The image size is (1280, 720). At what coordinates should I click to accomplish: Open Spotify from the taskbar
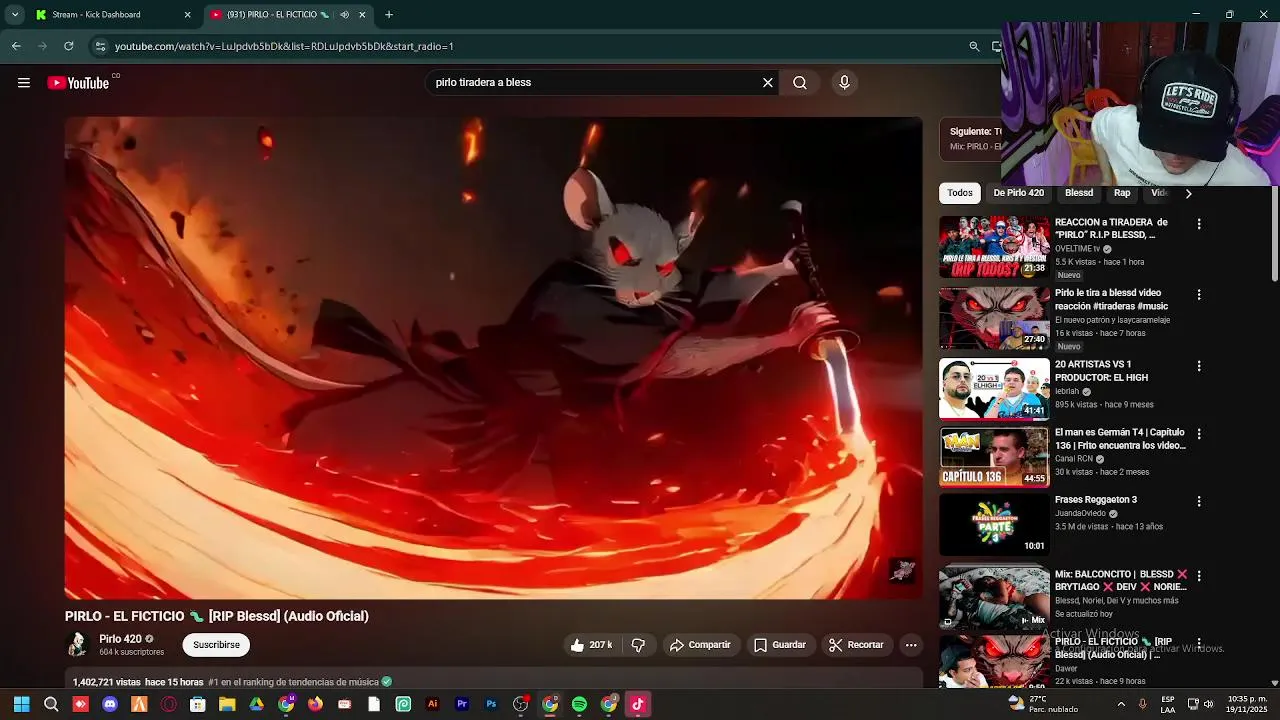tap(579, 704)
